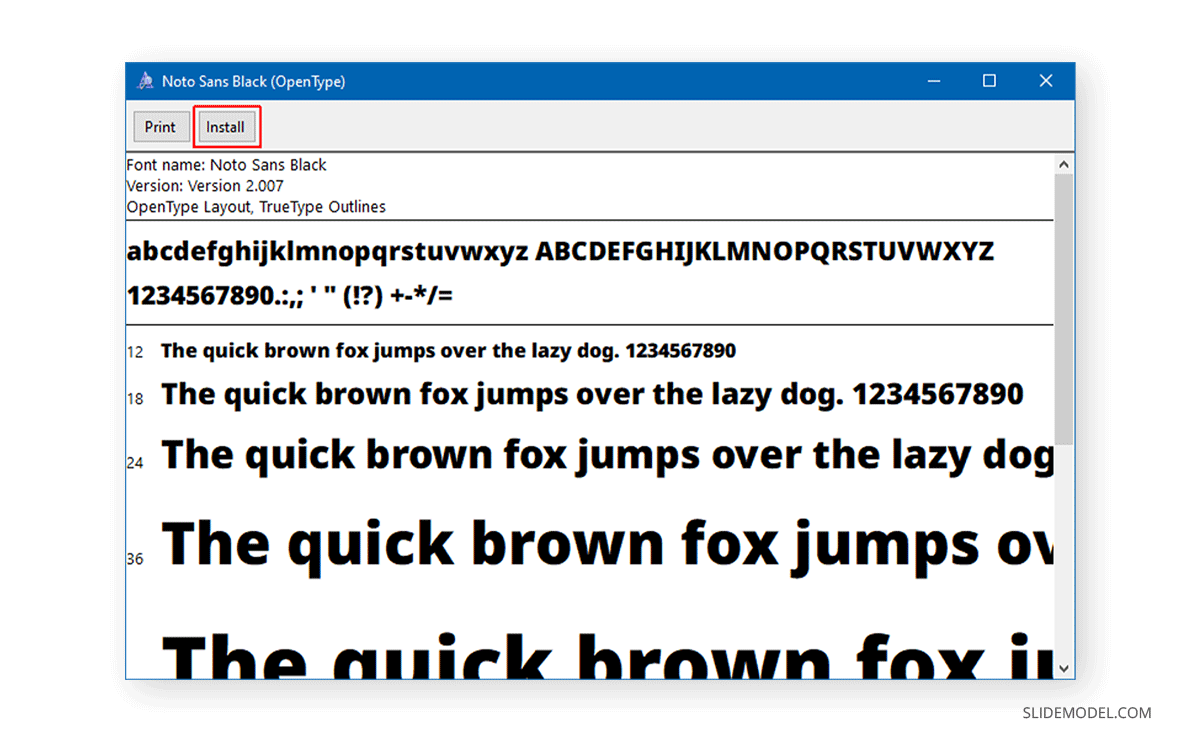Click the Print button
Screen dimensions: 1200x743
pyautogui.click(x=160, y=127)
